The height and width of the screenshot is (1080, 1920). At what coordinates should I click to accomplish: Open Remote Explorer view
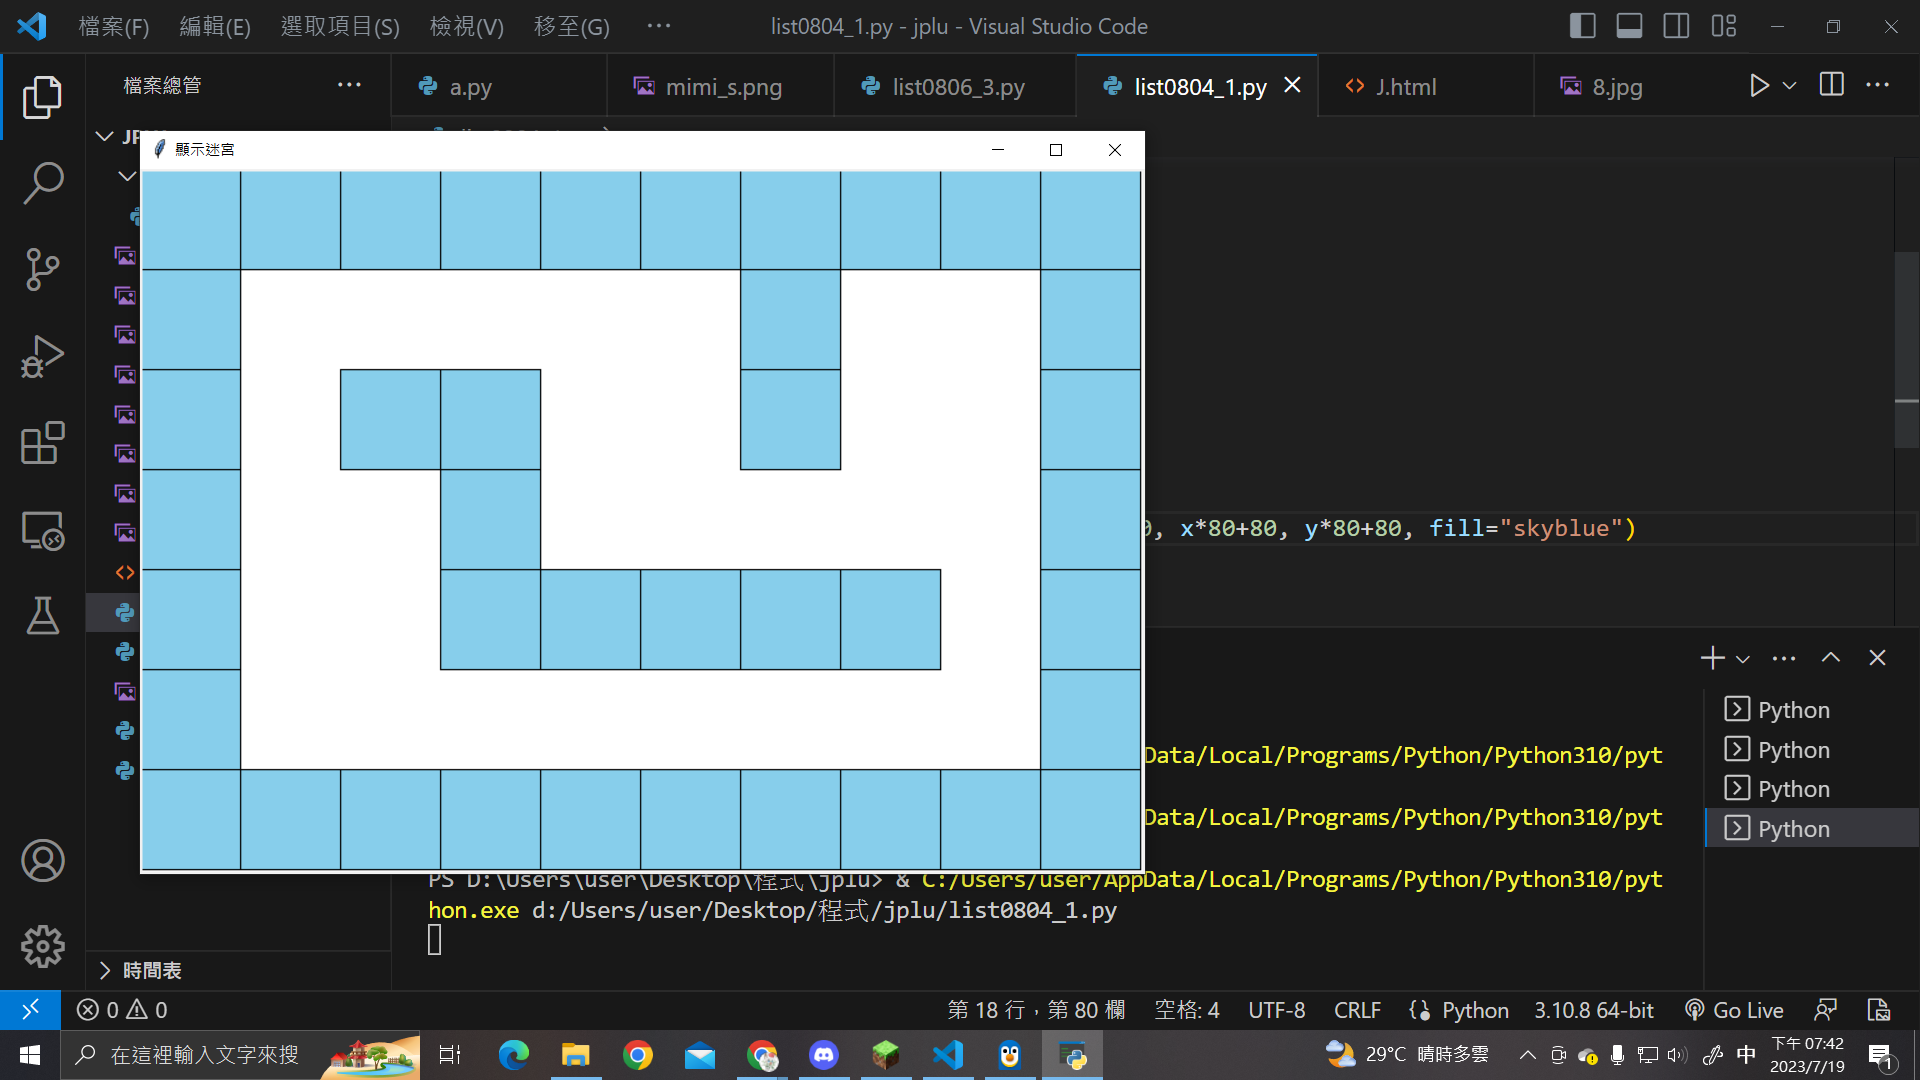(x=43, y=530)
